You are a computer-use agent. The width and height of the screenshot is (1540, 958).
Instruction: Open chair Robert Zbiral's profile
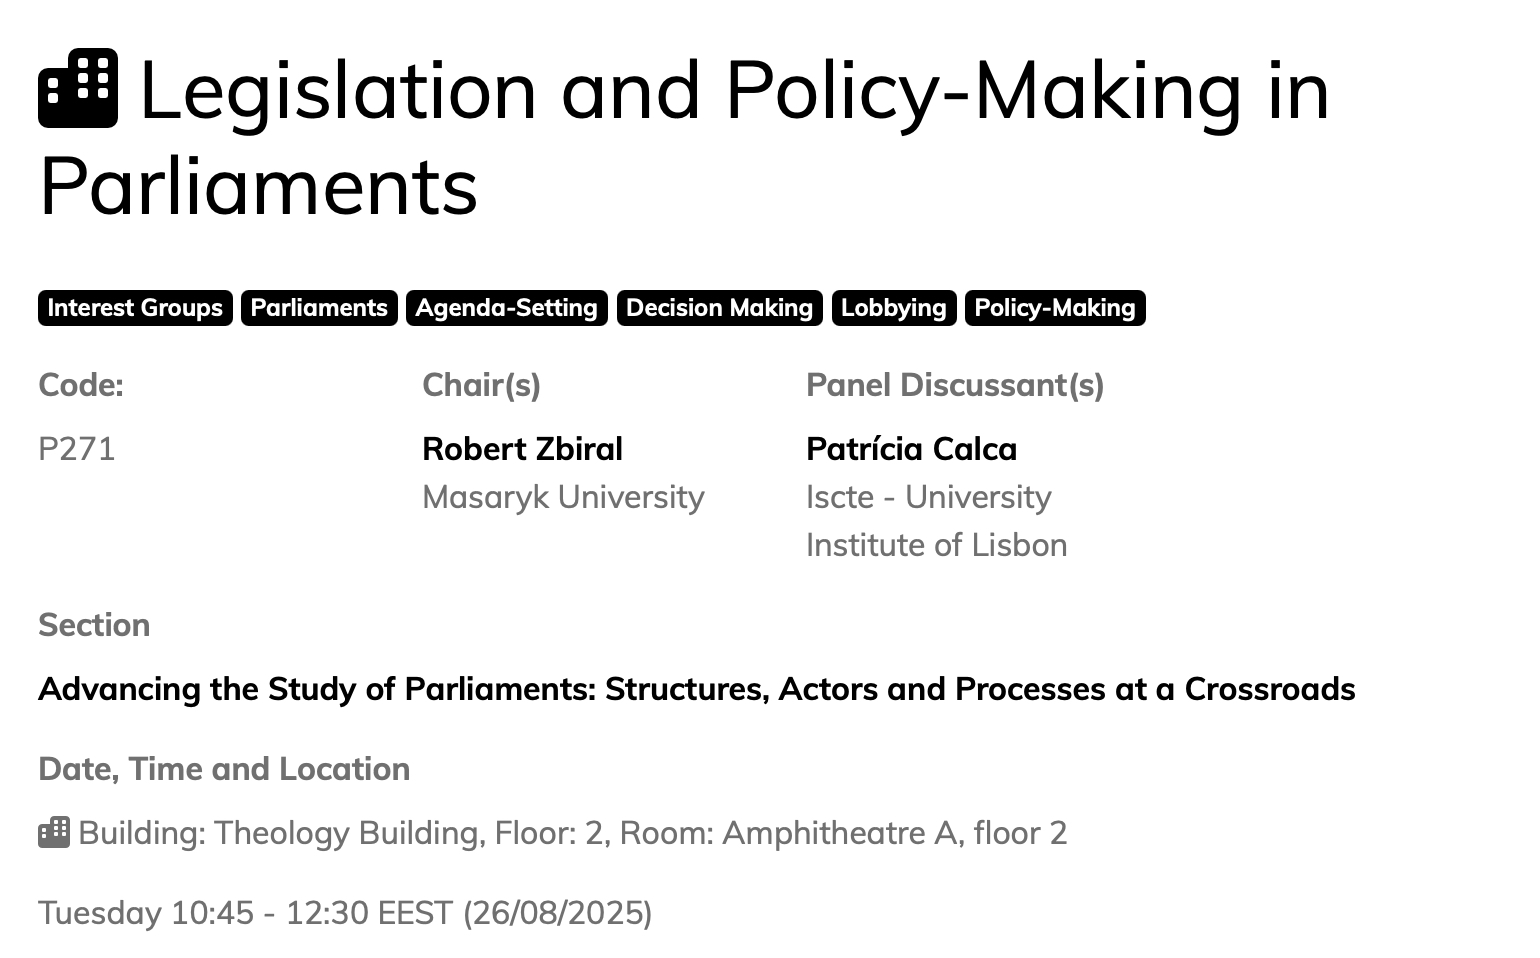[522, 449]
